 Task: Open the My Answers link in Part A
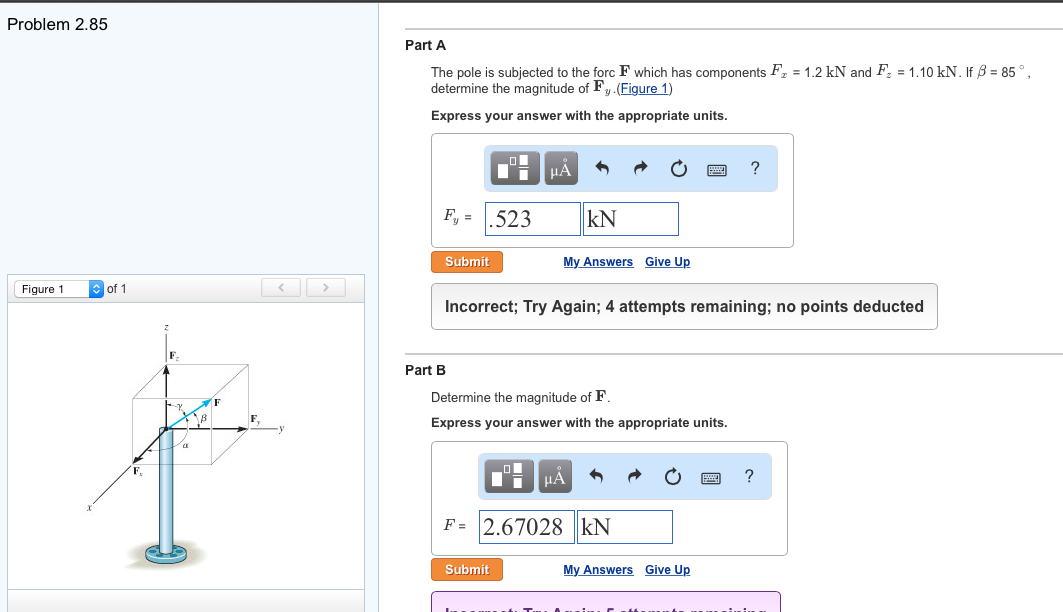(598, 261)
